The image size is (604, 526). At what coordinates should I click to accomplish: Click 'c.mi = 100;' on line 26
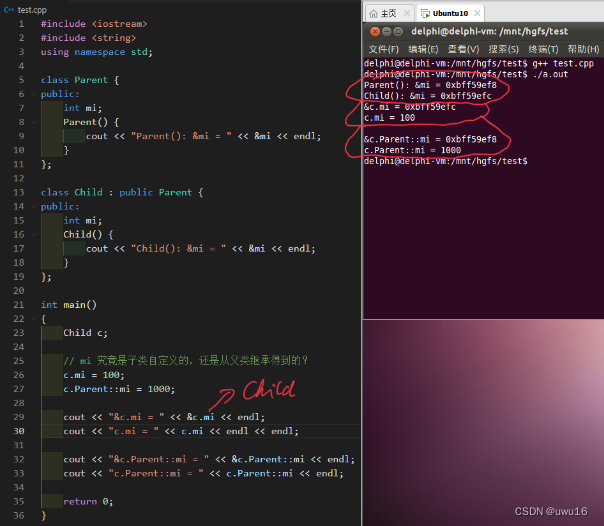pyautogui.click(x=94, y=375)
